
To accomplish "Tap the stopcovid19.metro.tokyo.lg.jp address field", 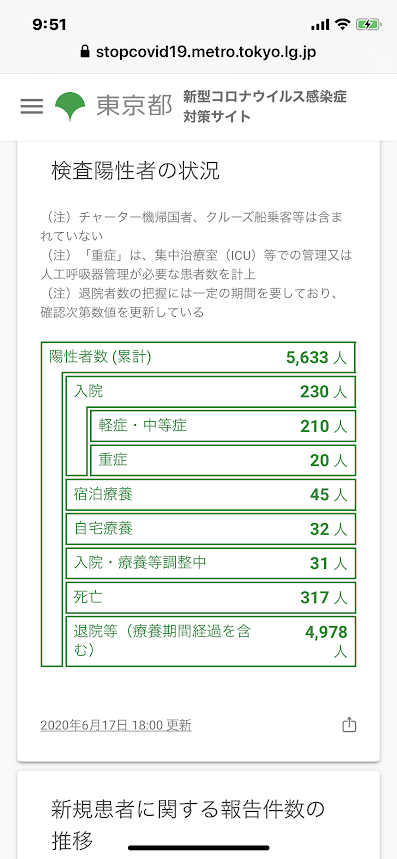I will pyautogui.click(x=198, y=52).
